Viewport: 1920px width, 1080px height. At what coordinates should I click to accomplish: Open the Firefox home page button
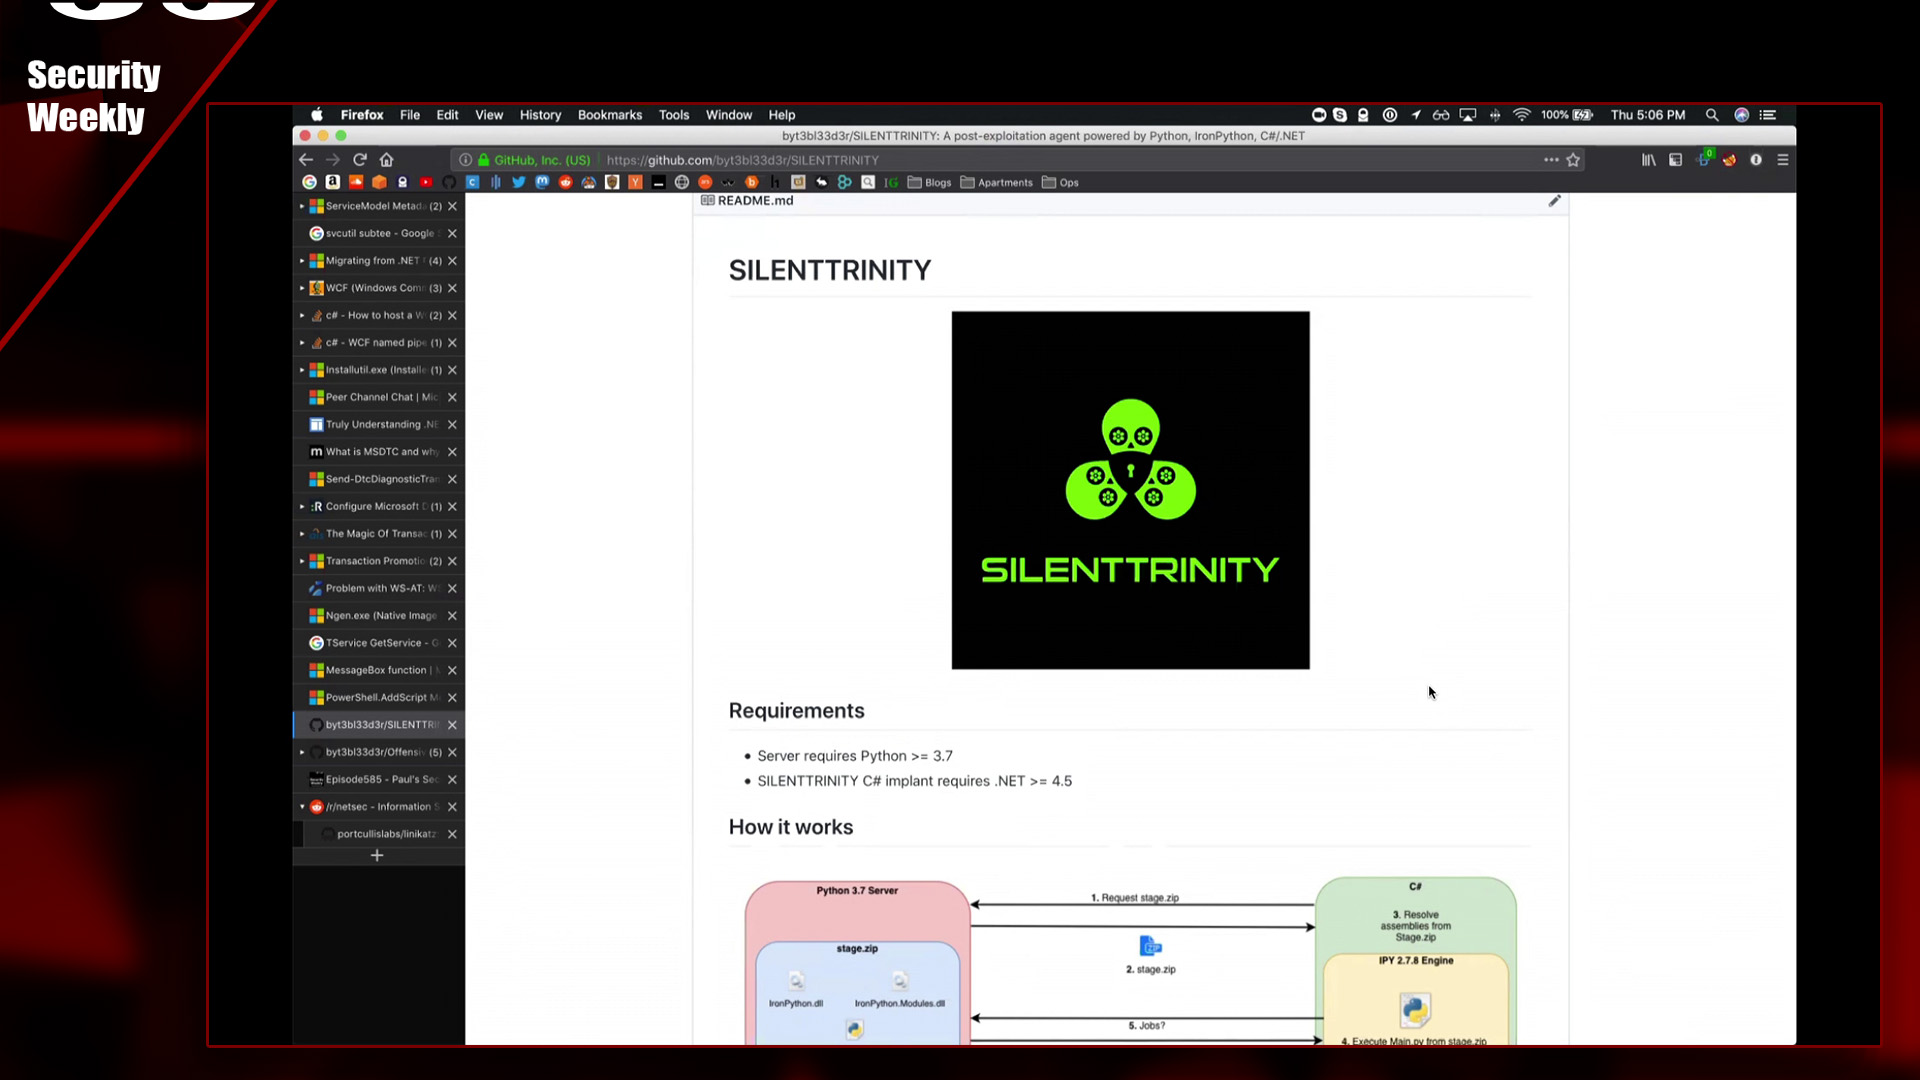(387, 160)
